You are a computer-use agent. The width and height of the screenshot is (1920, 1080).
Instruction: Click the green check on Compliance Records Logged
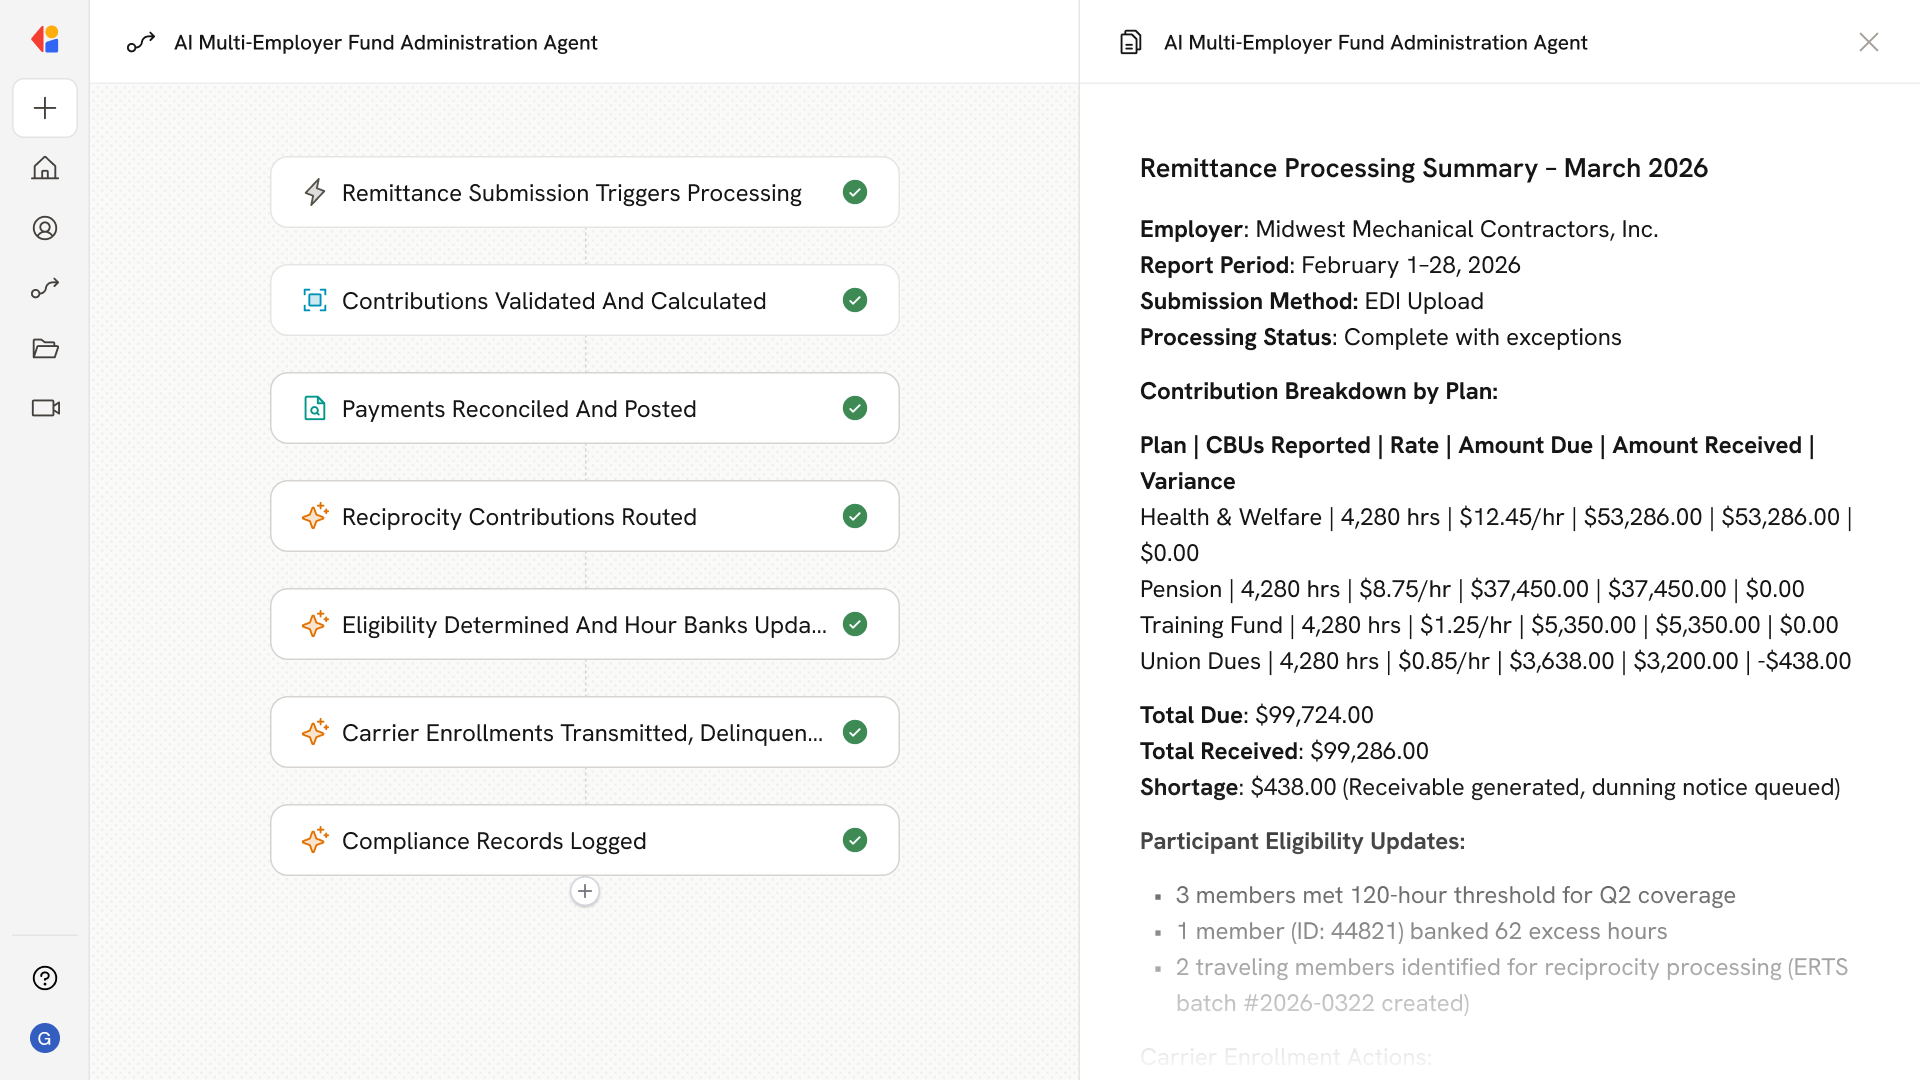point(854,840)
